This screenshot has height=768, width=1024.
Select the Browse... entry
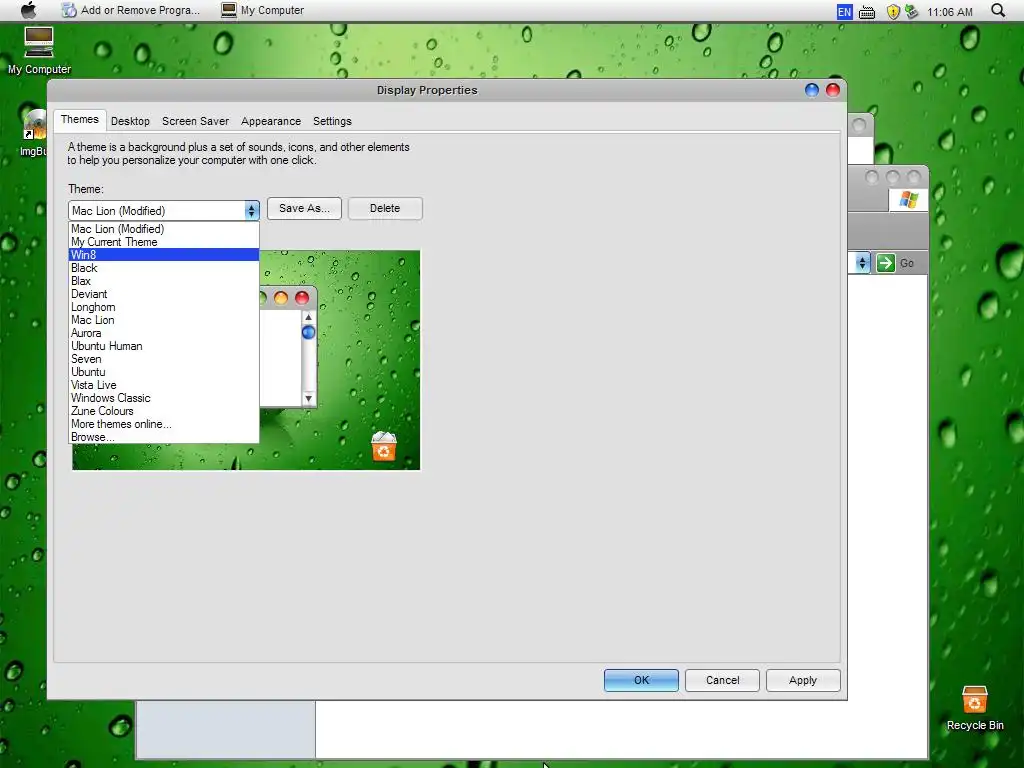tap(163, 437)
